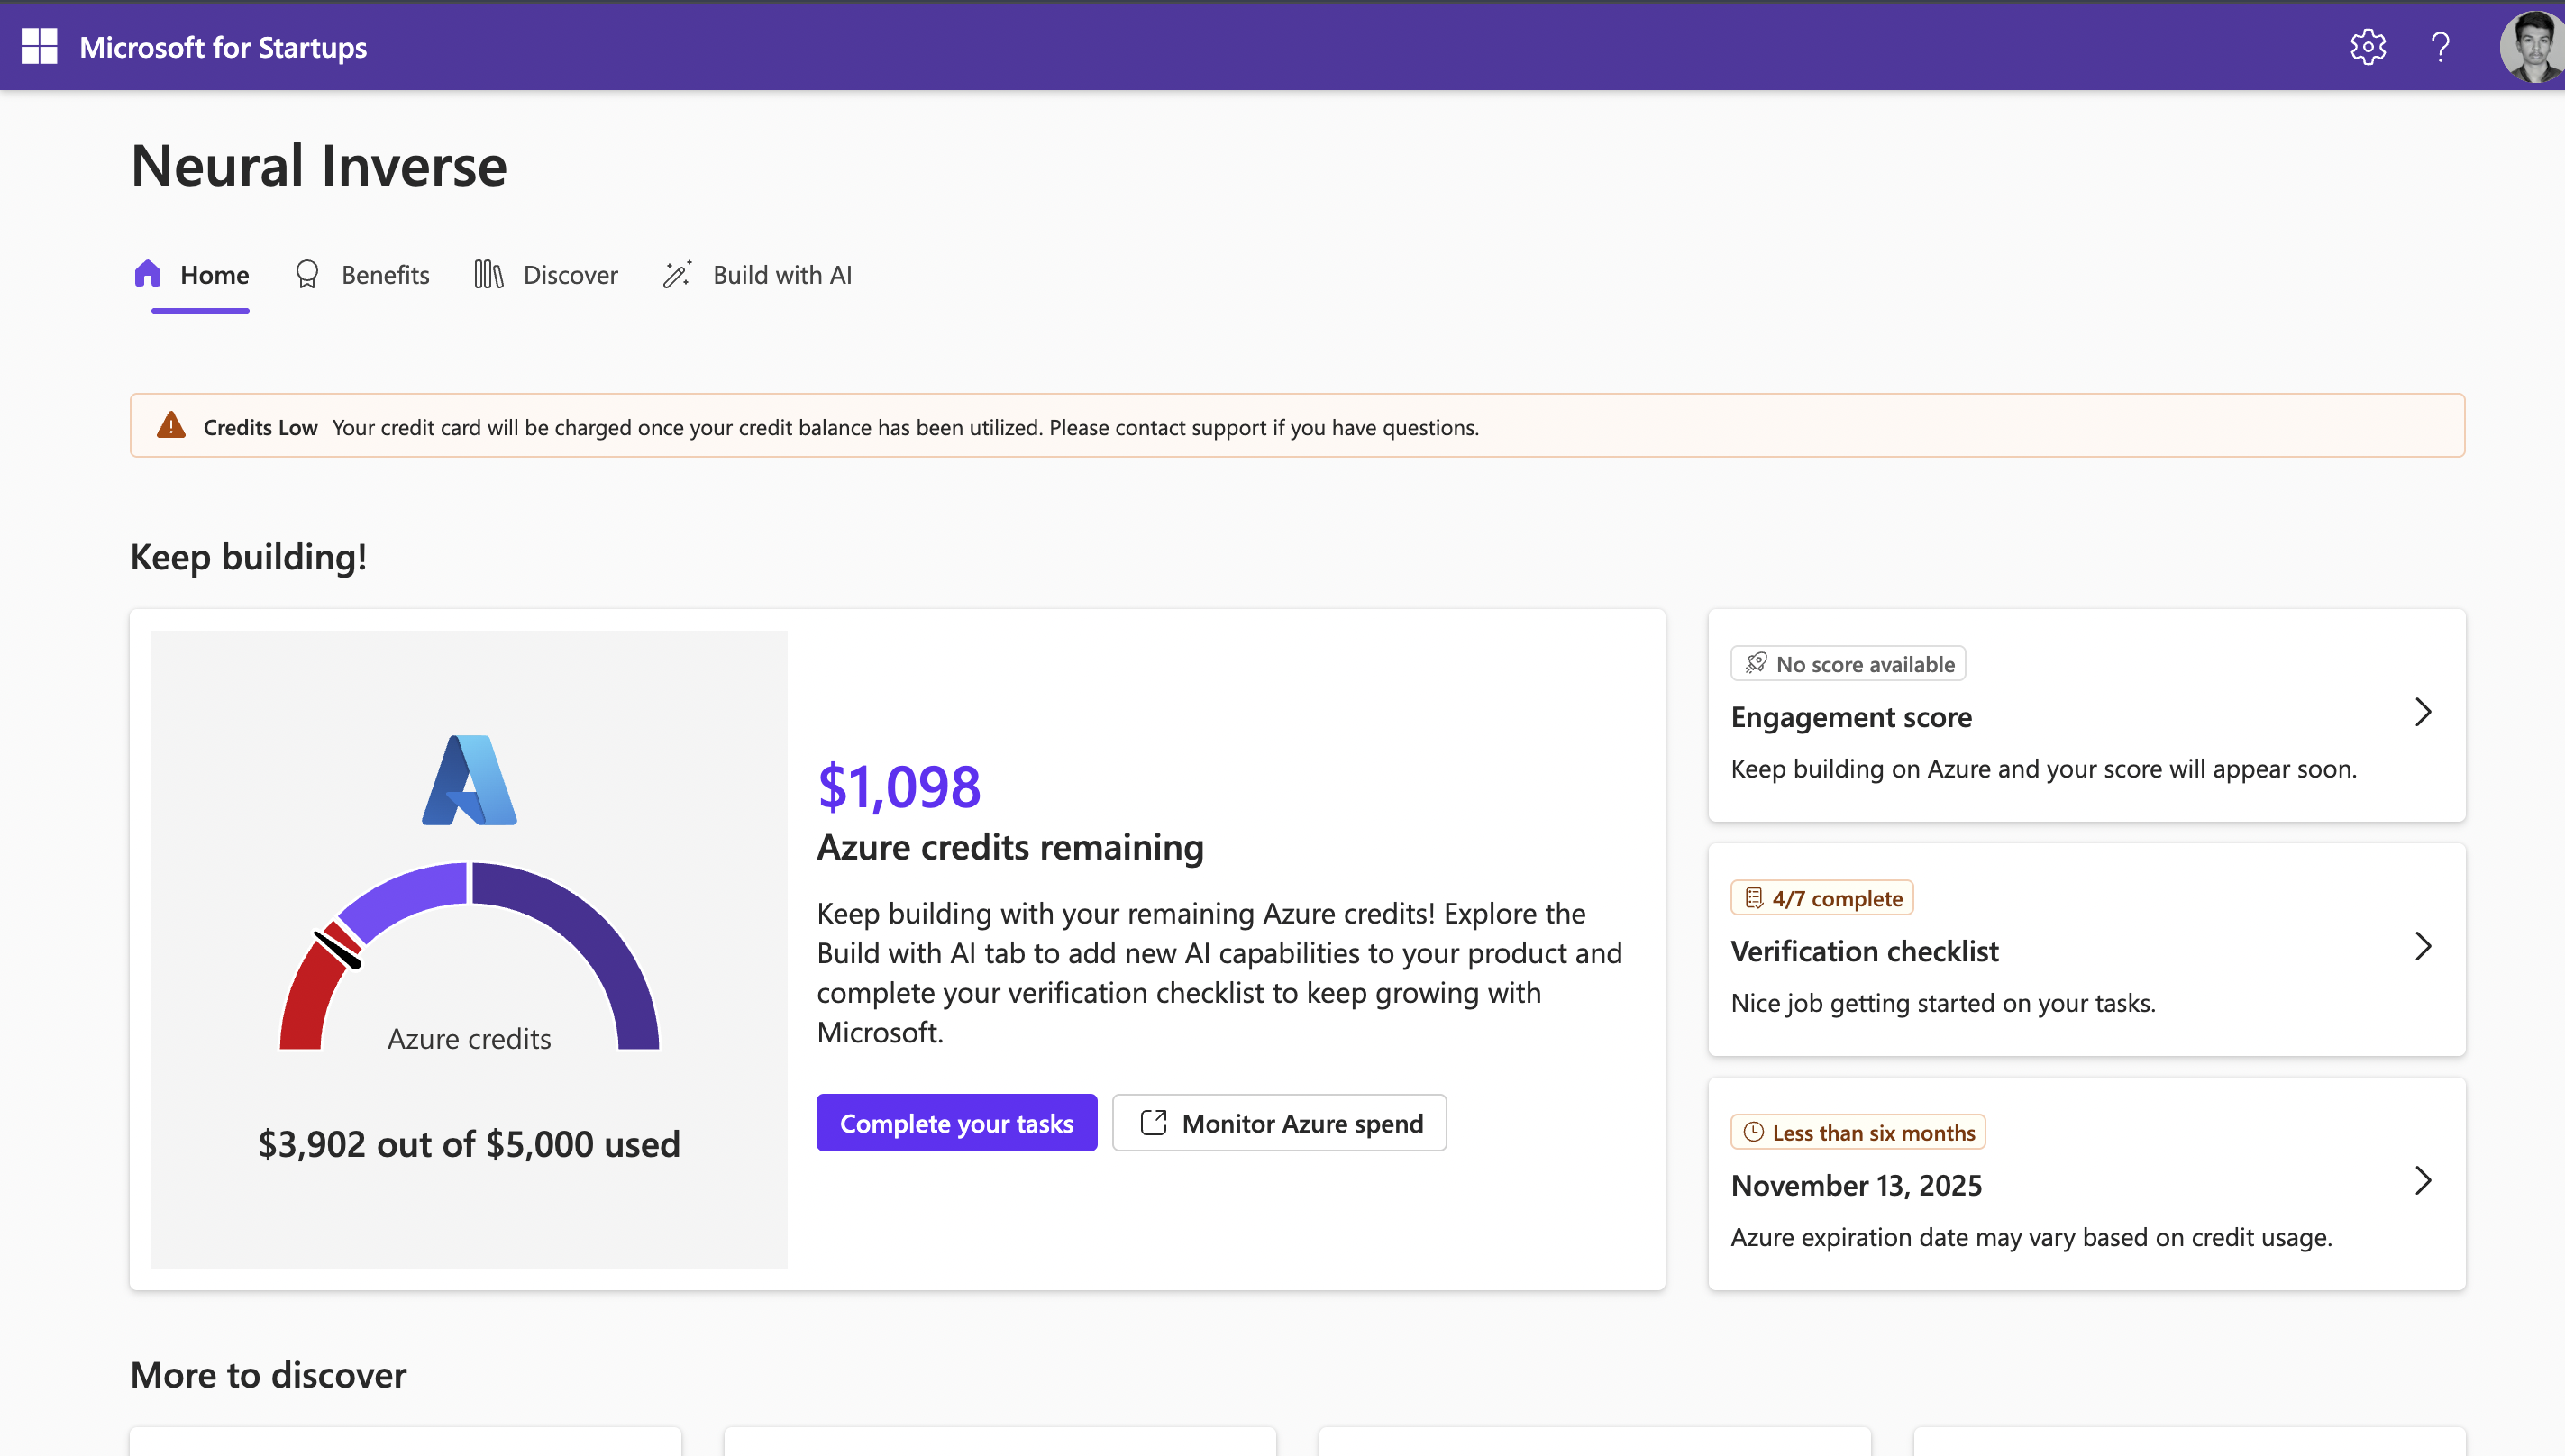The width and height of the screenshot is (2565, 1456).
Task: Click the Discover library books icon
Action: click(488, 274)
